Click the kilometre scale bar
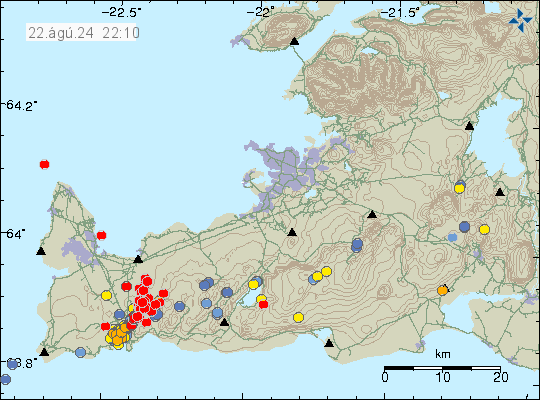540x400 pixels. pyautogui.click(x=442, y=368)
